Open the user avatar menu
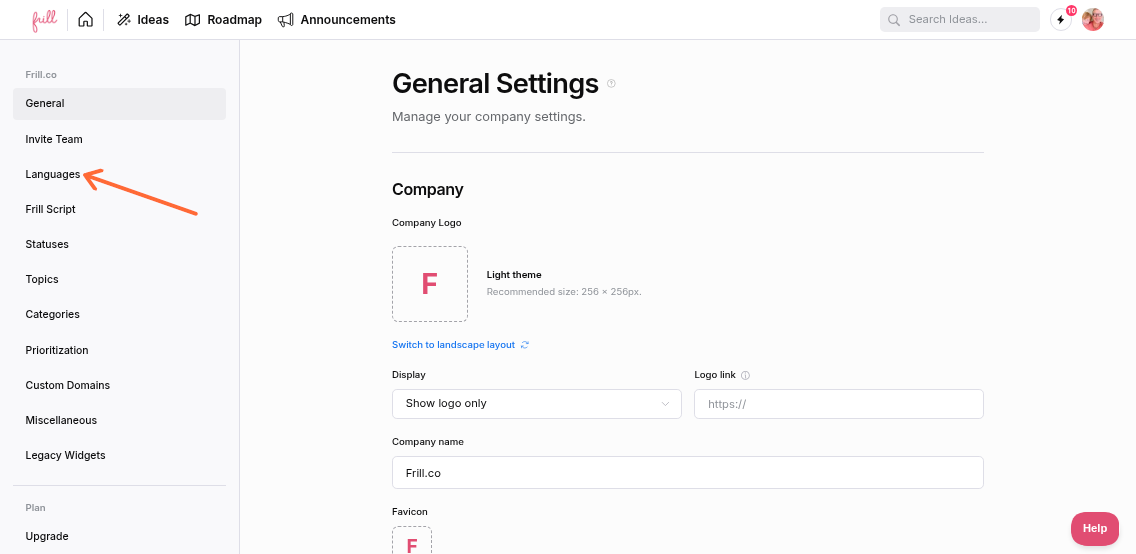The height and width of the screenshot is (554, 1136). click(1093, 20)
